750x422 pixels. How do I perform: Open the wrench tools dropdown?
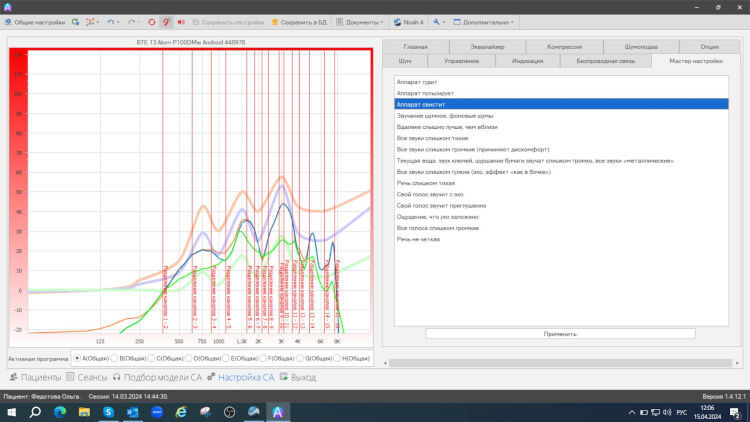coord(439,22)
